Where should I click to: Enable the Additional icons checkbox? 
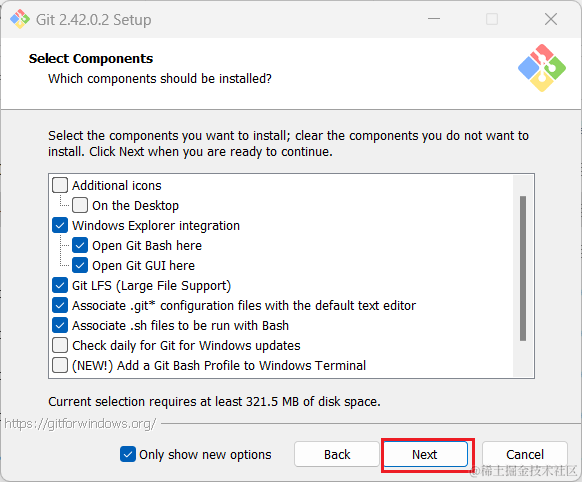click(60, 185)
